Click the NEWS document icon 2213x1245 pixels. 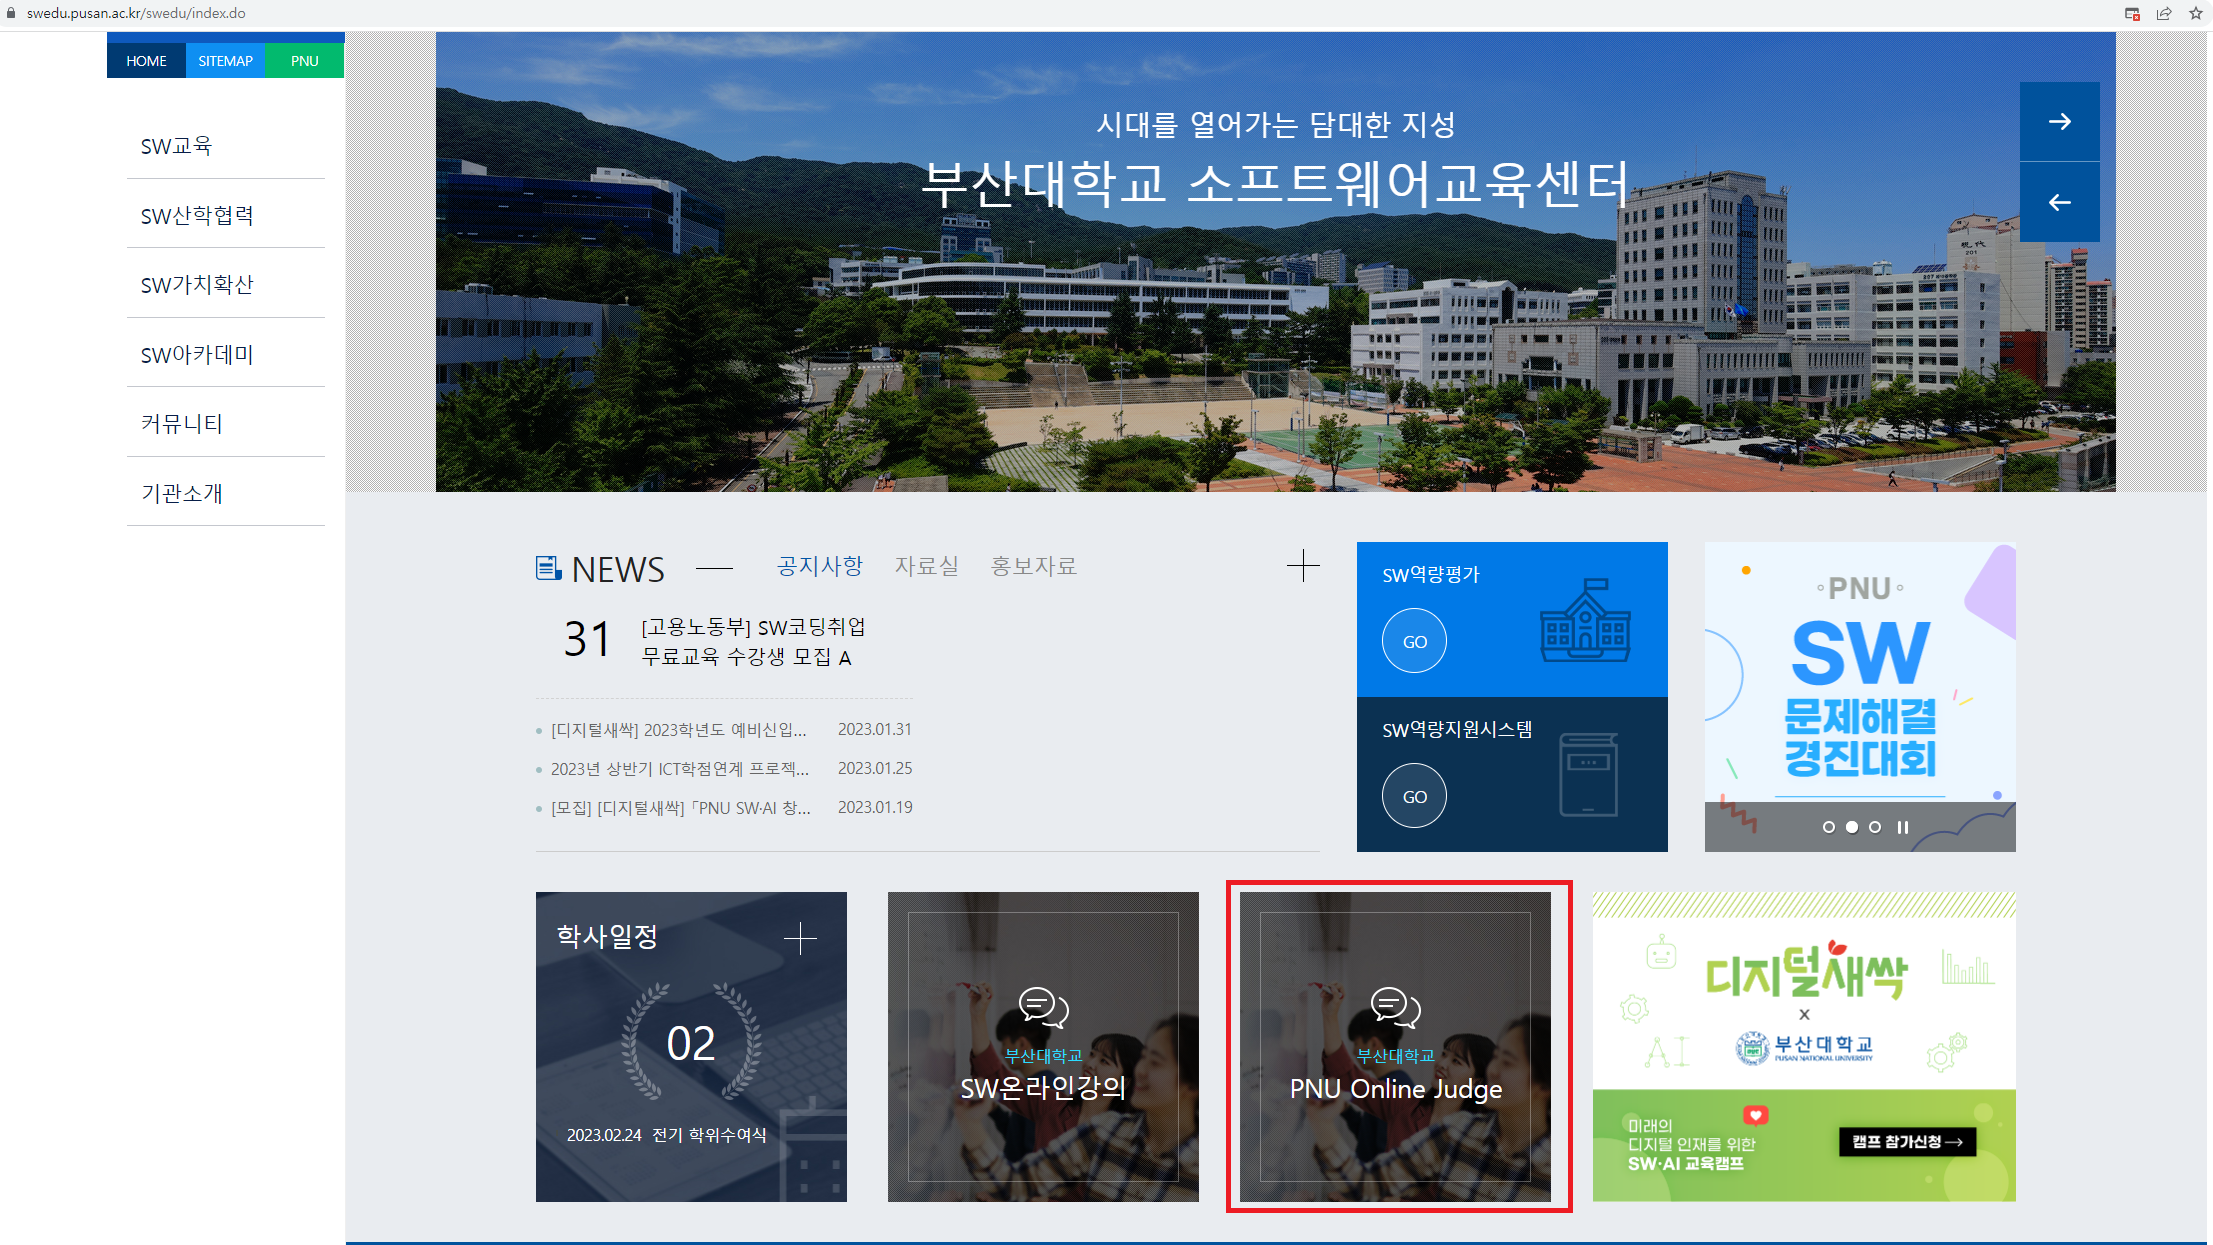pyautogui.click(x=548, y=568)
